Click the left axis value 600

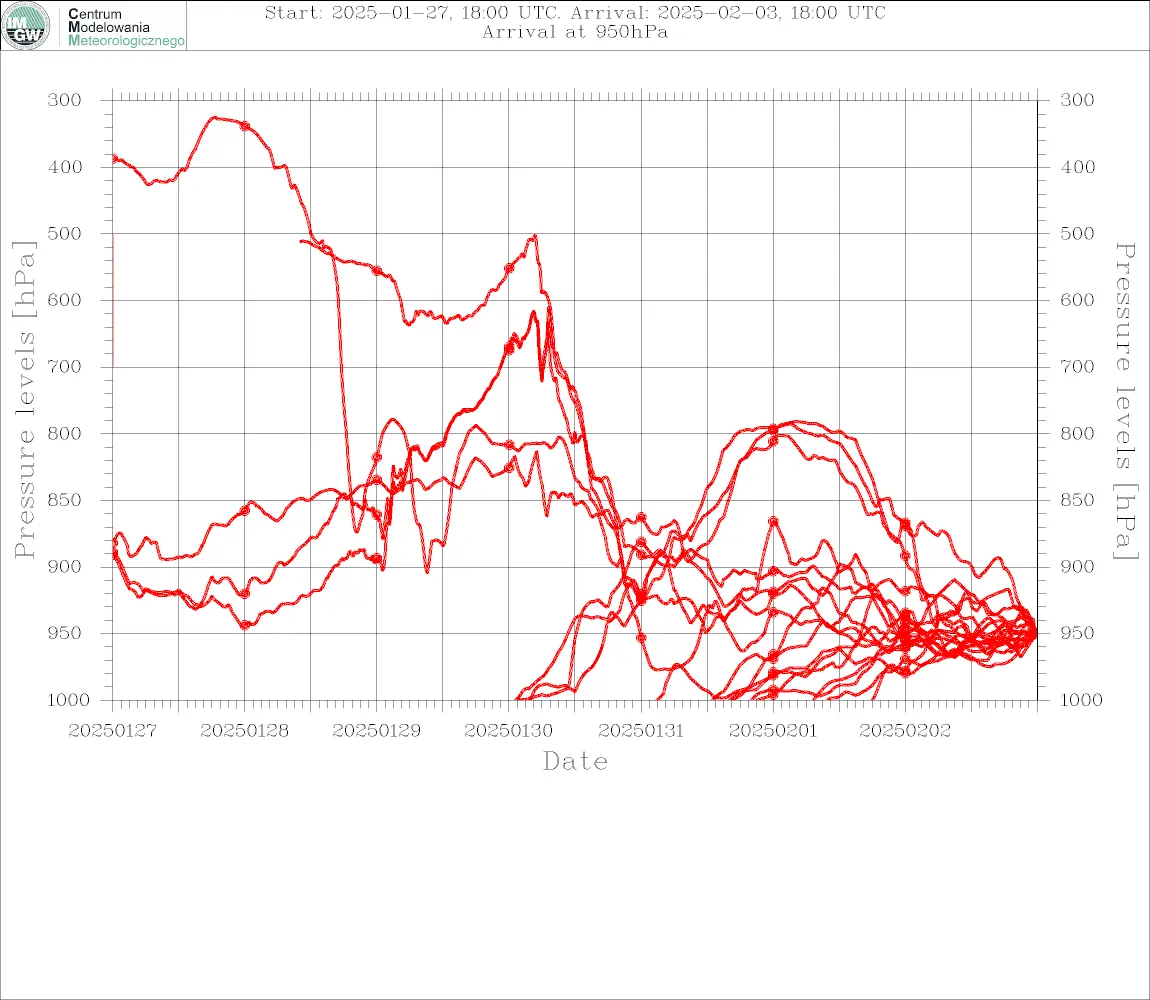(x=65, y=300)
